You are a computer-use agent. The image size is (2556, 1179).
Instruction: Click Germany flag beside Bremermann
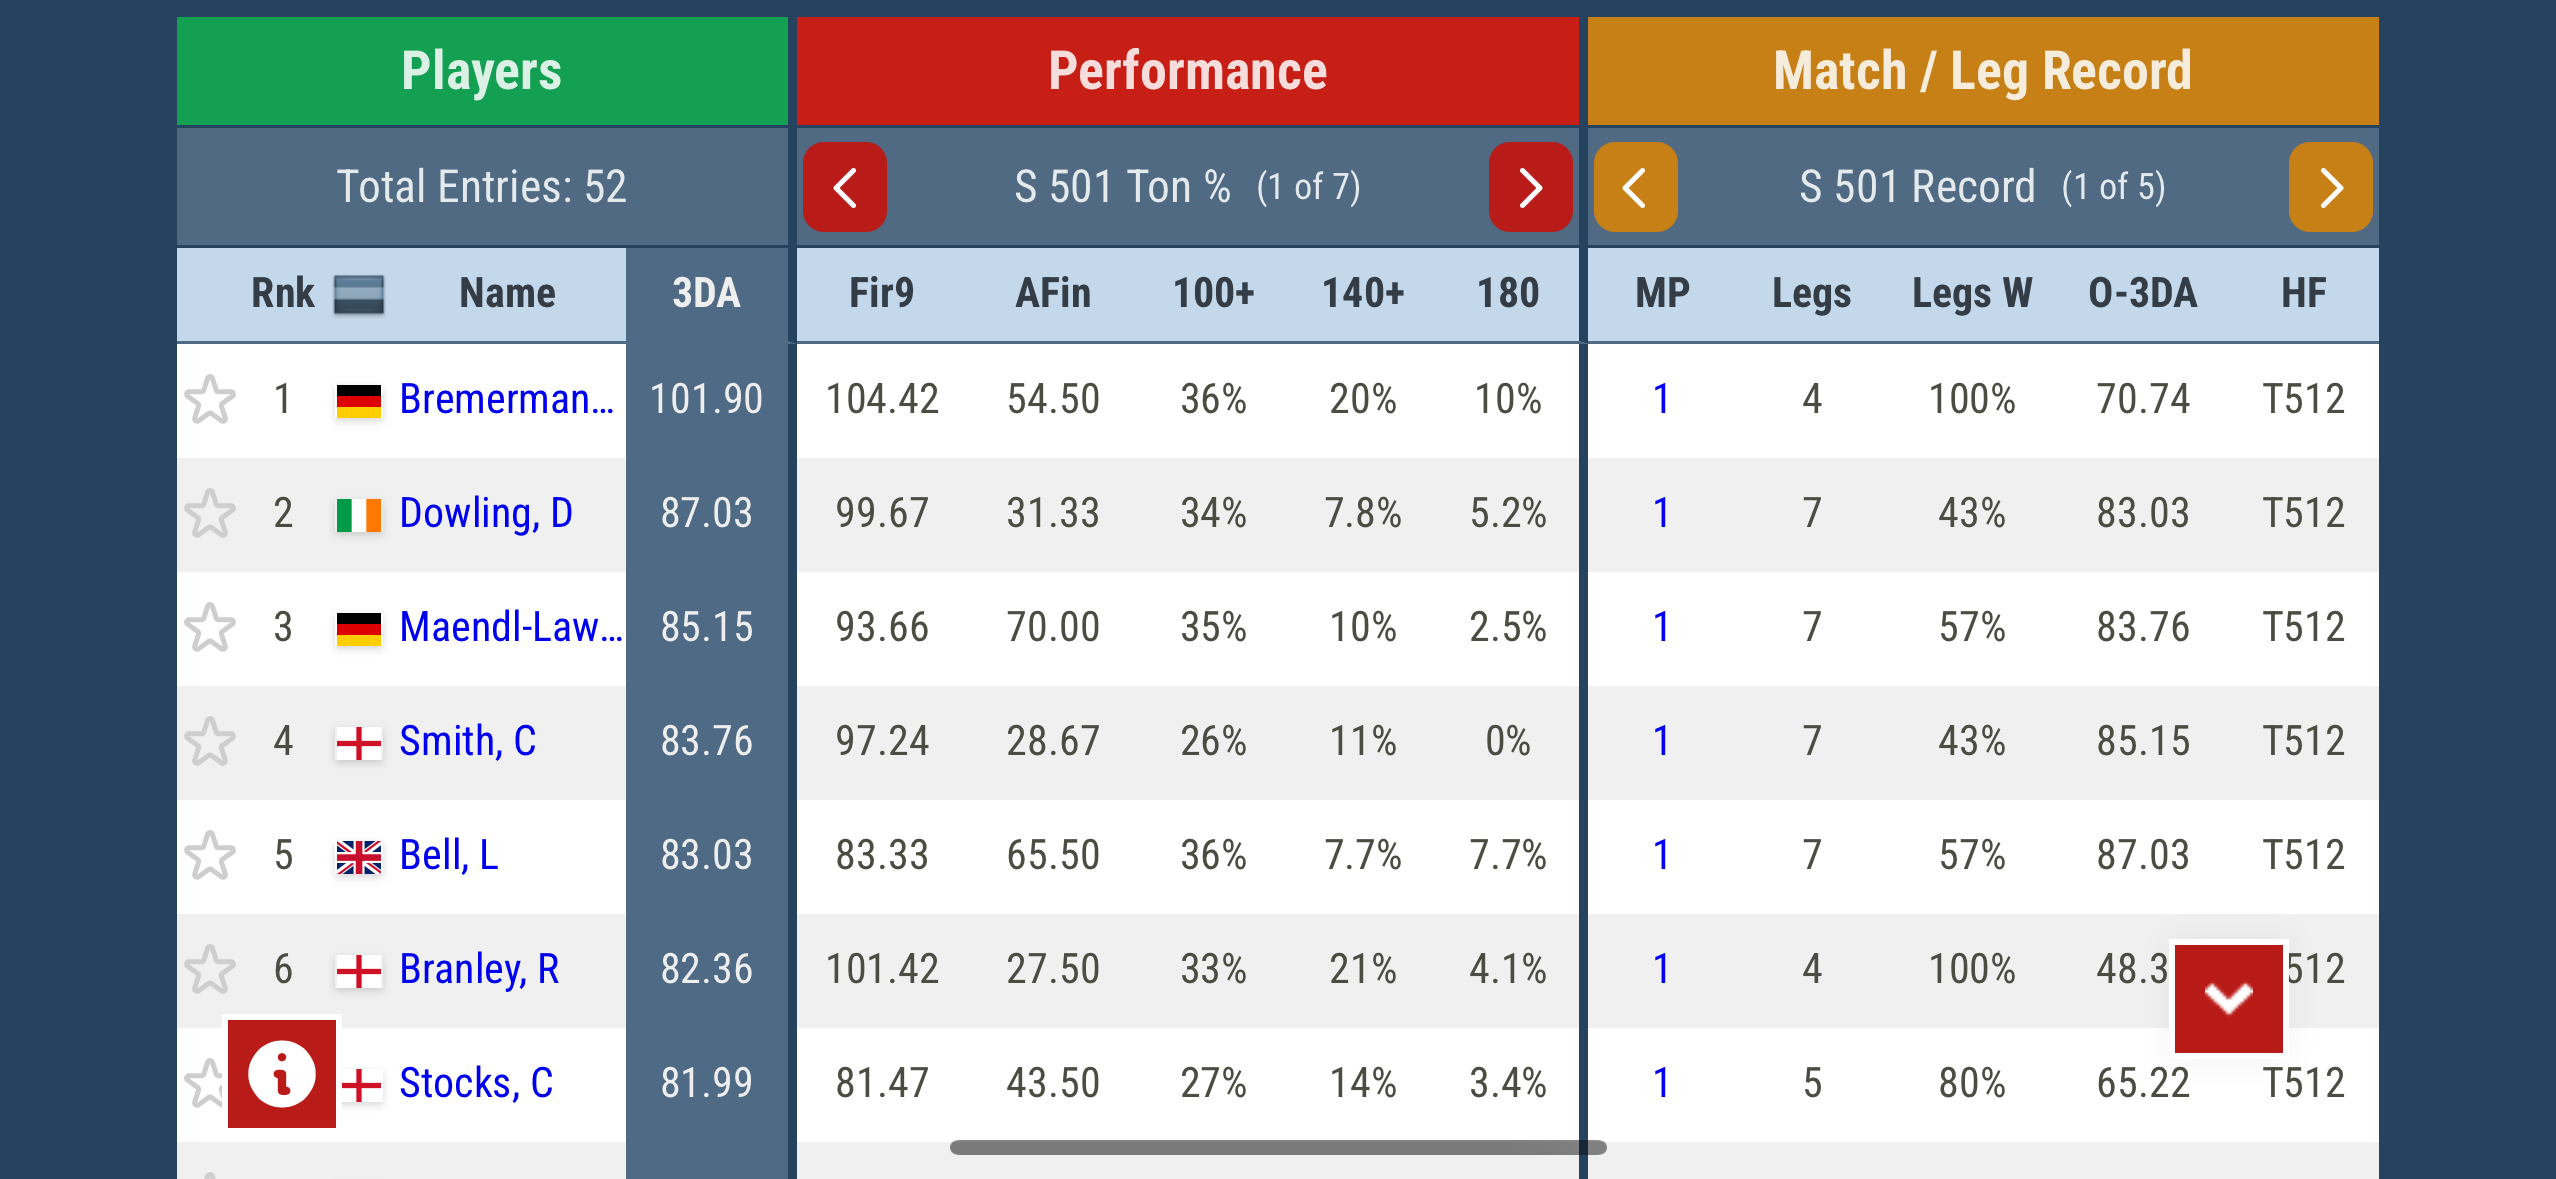coord(358,400)
